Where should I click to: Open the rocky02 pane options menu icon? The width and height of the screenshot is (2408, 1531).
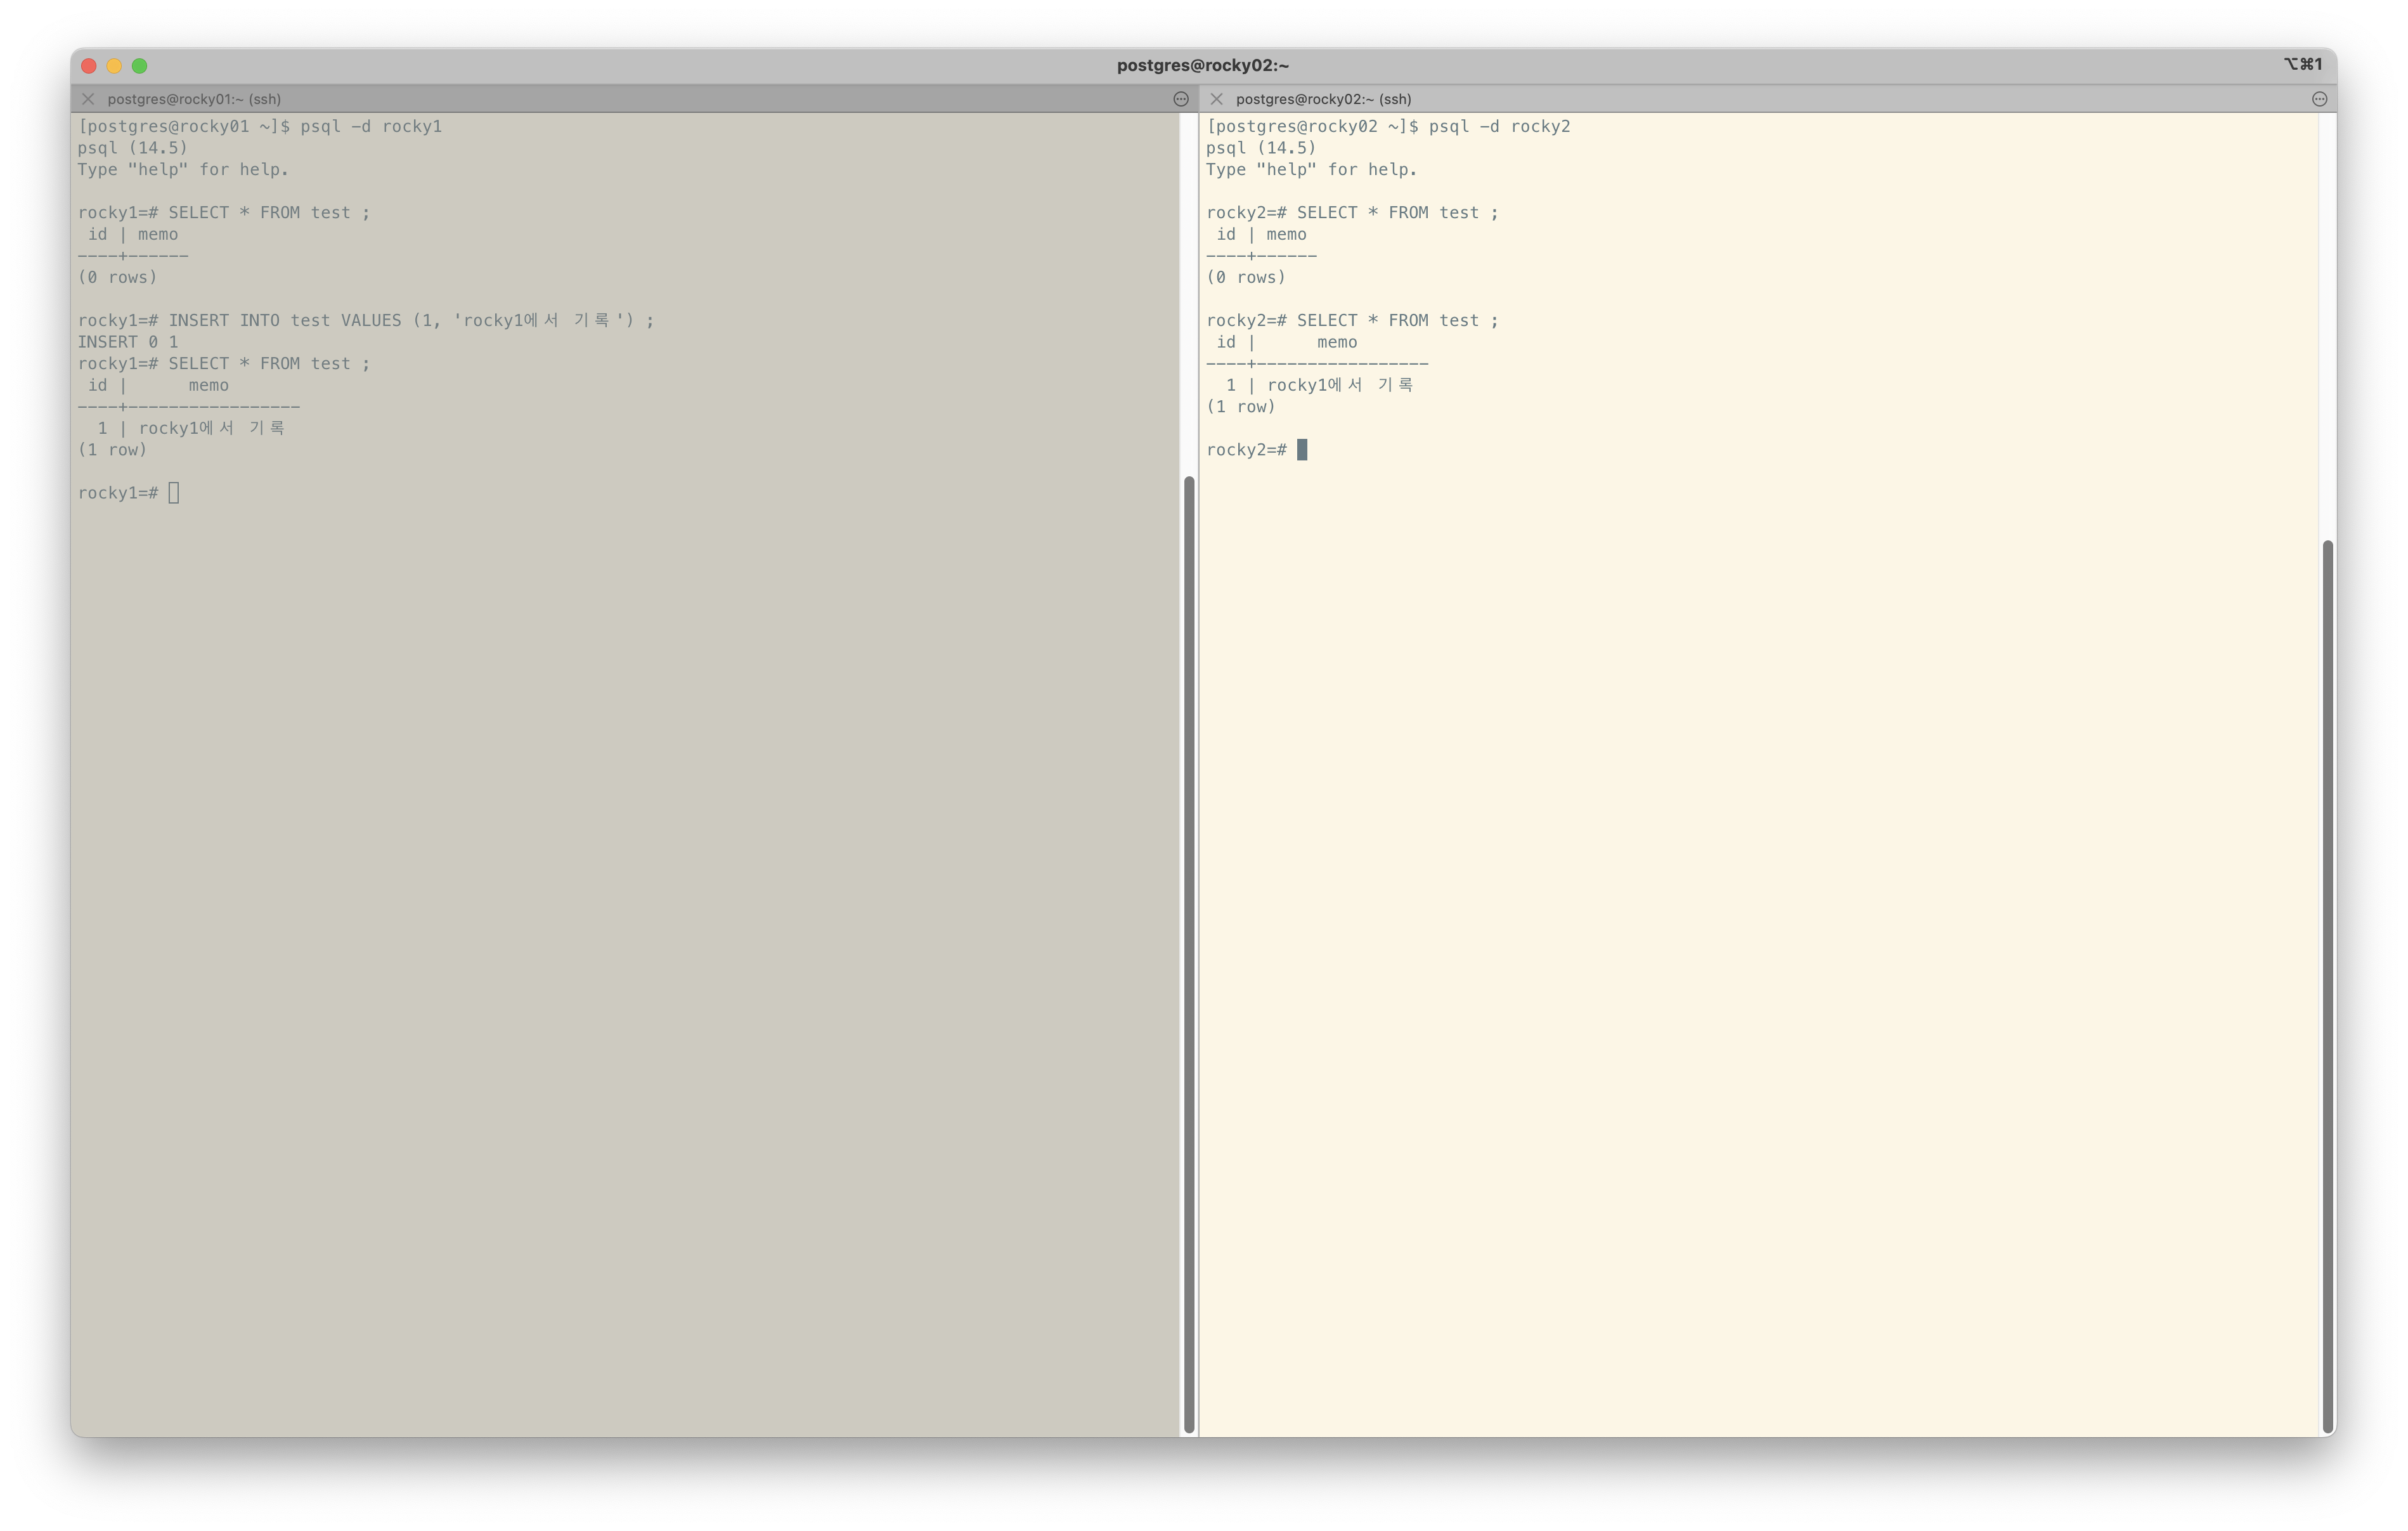2319,99
